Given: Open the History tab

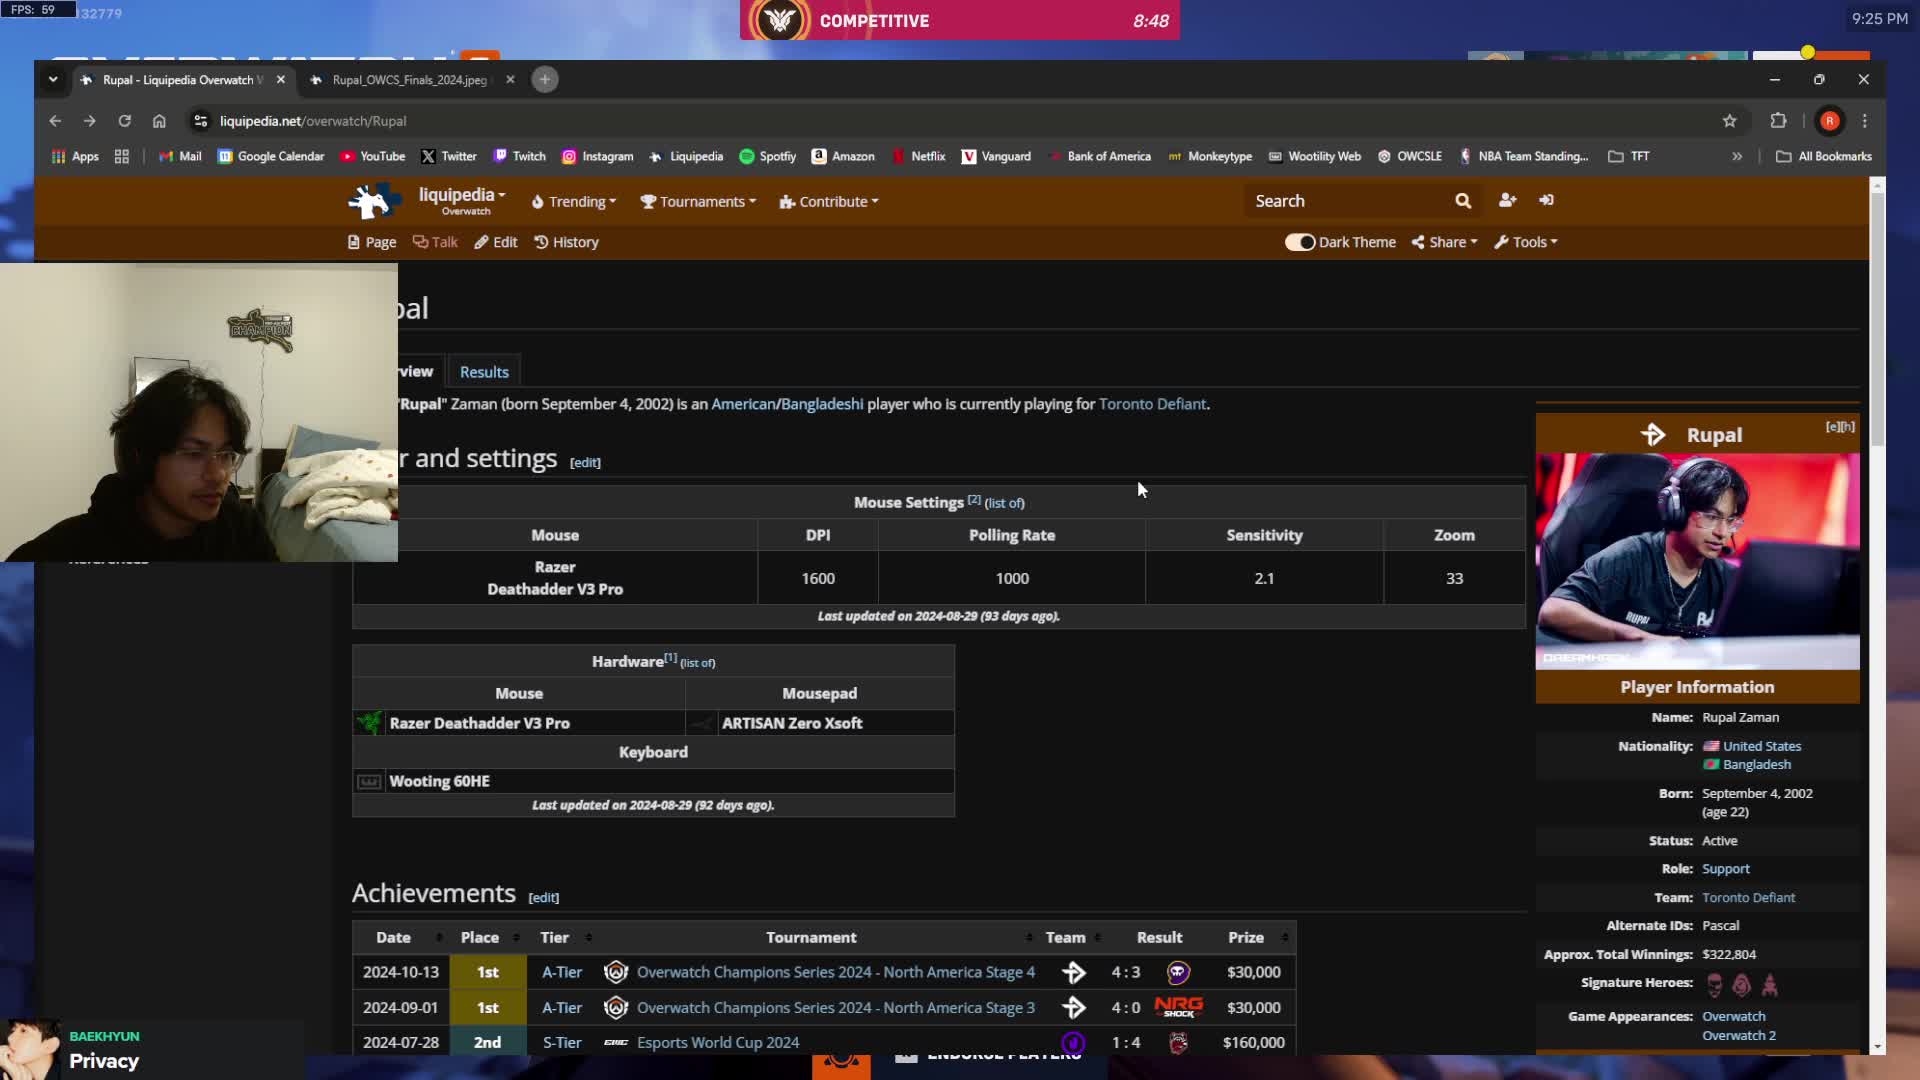Looking at the screenshot, I should 566,242.
